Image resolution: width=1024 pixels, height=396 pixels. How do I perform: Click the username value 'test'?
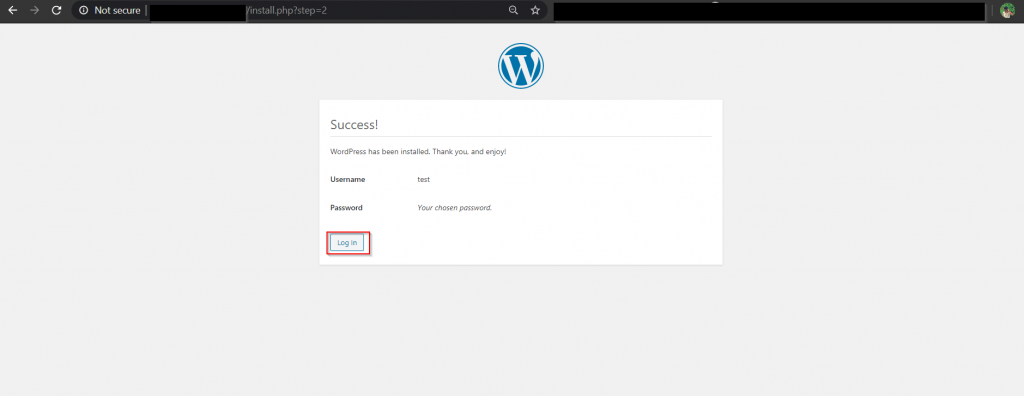[423, 179]
